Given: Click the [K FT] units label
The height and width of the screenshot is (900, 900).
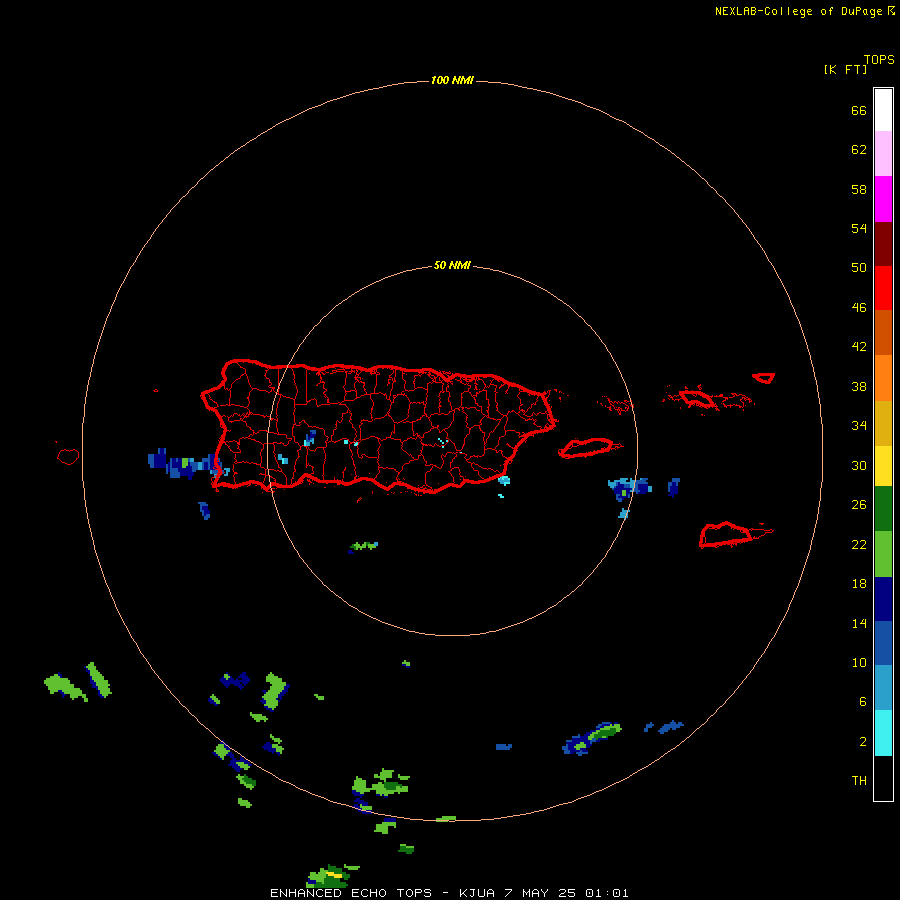Looking at the screenshot, I should pyautogui.click(x=845, y=69).
